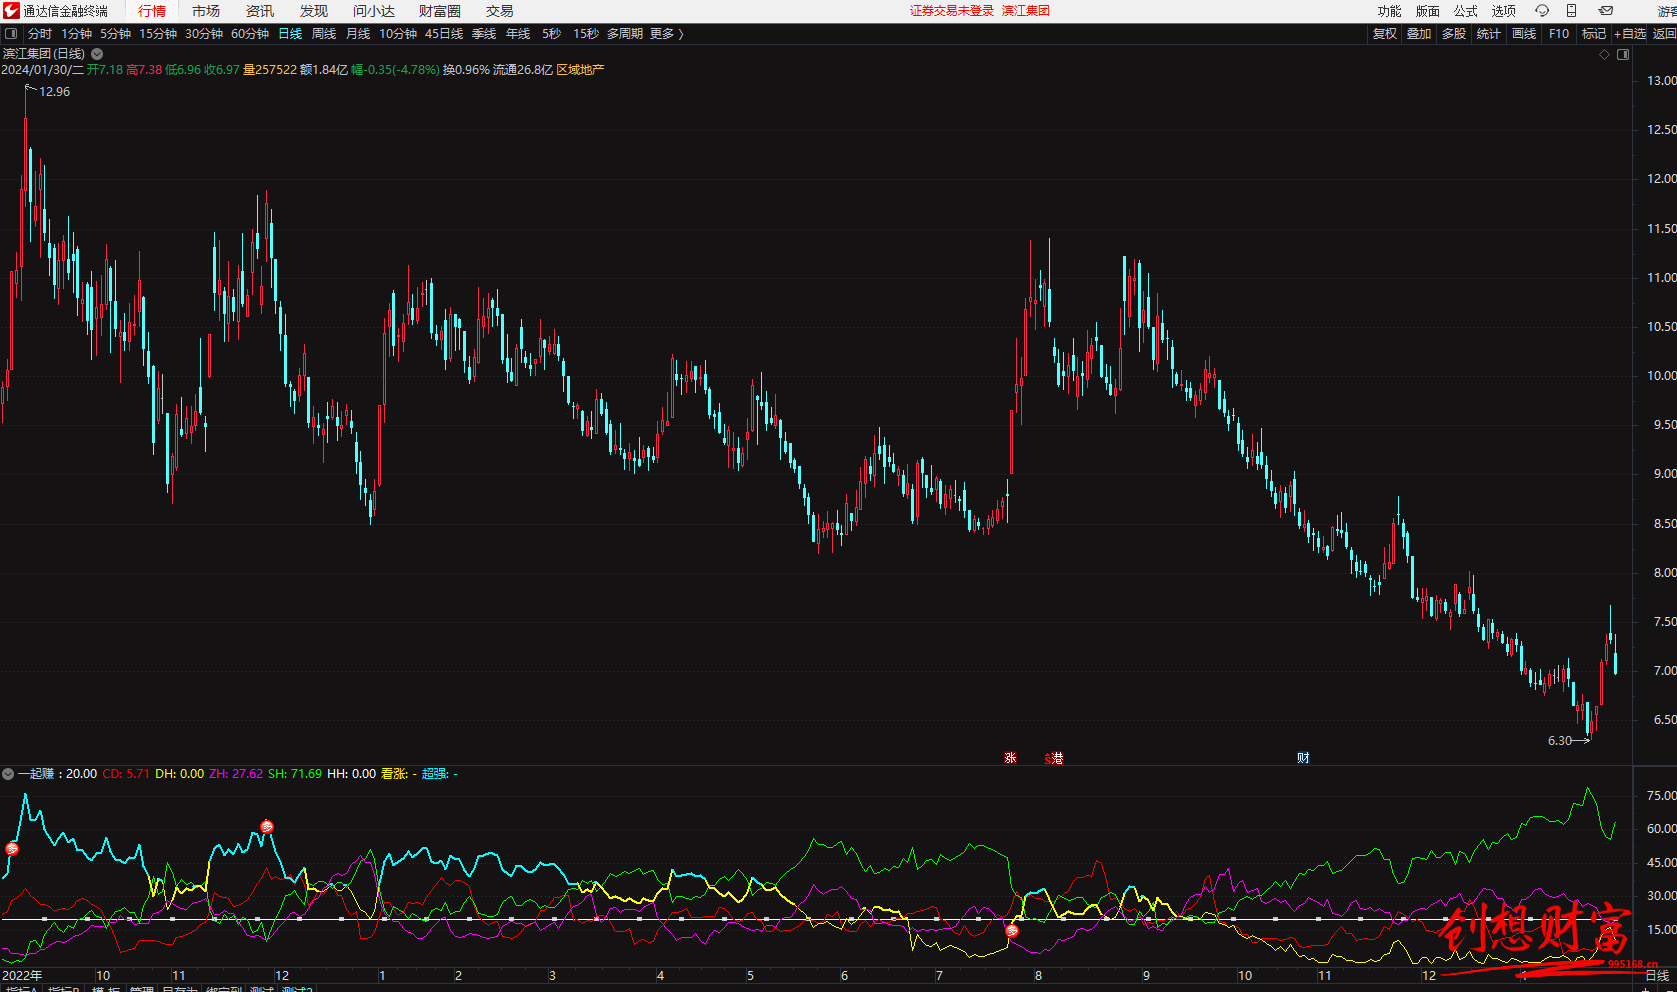
Task: Toggle right info panel icon near price axis
Action: point(1623,55)
